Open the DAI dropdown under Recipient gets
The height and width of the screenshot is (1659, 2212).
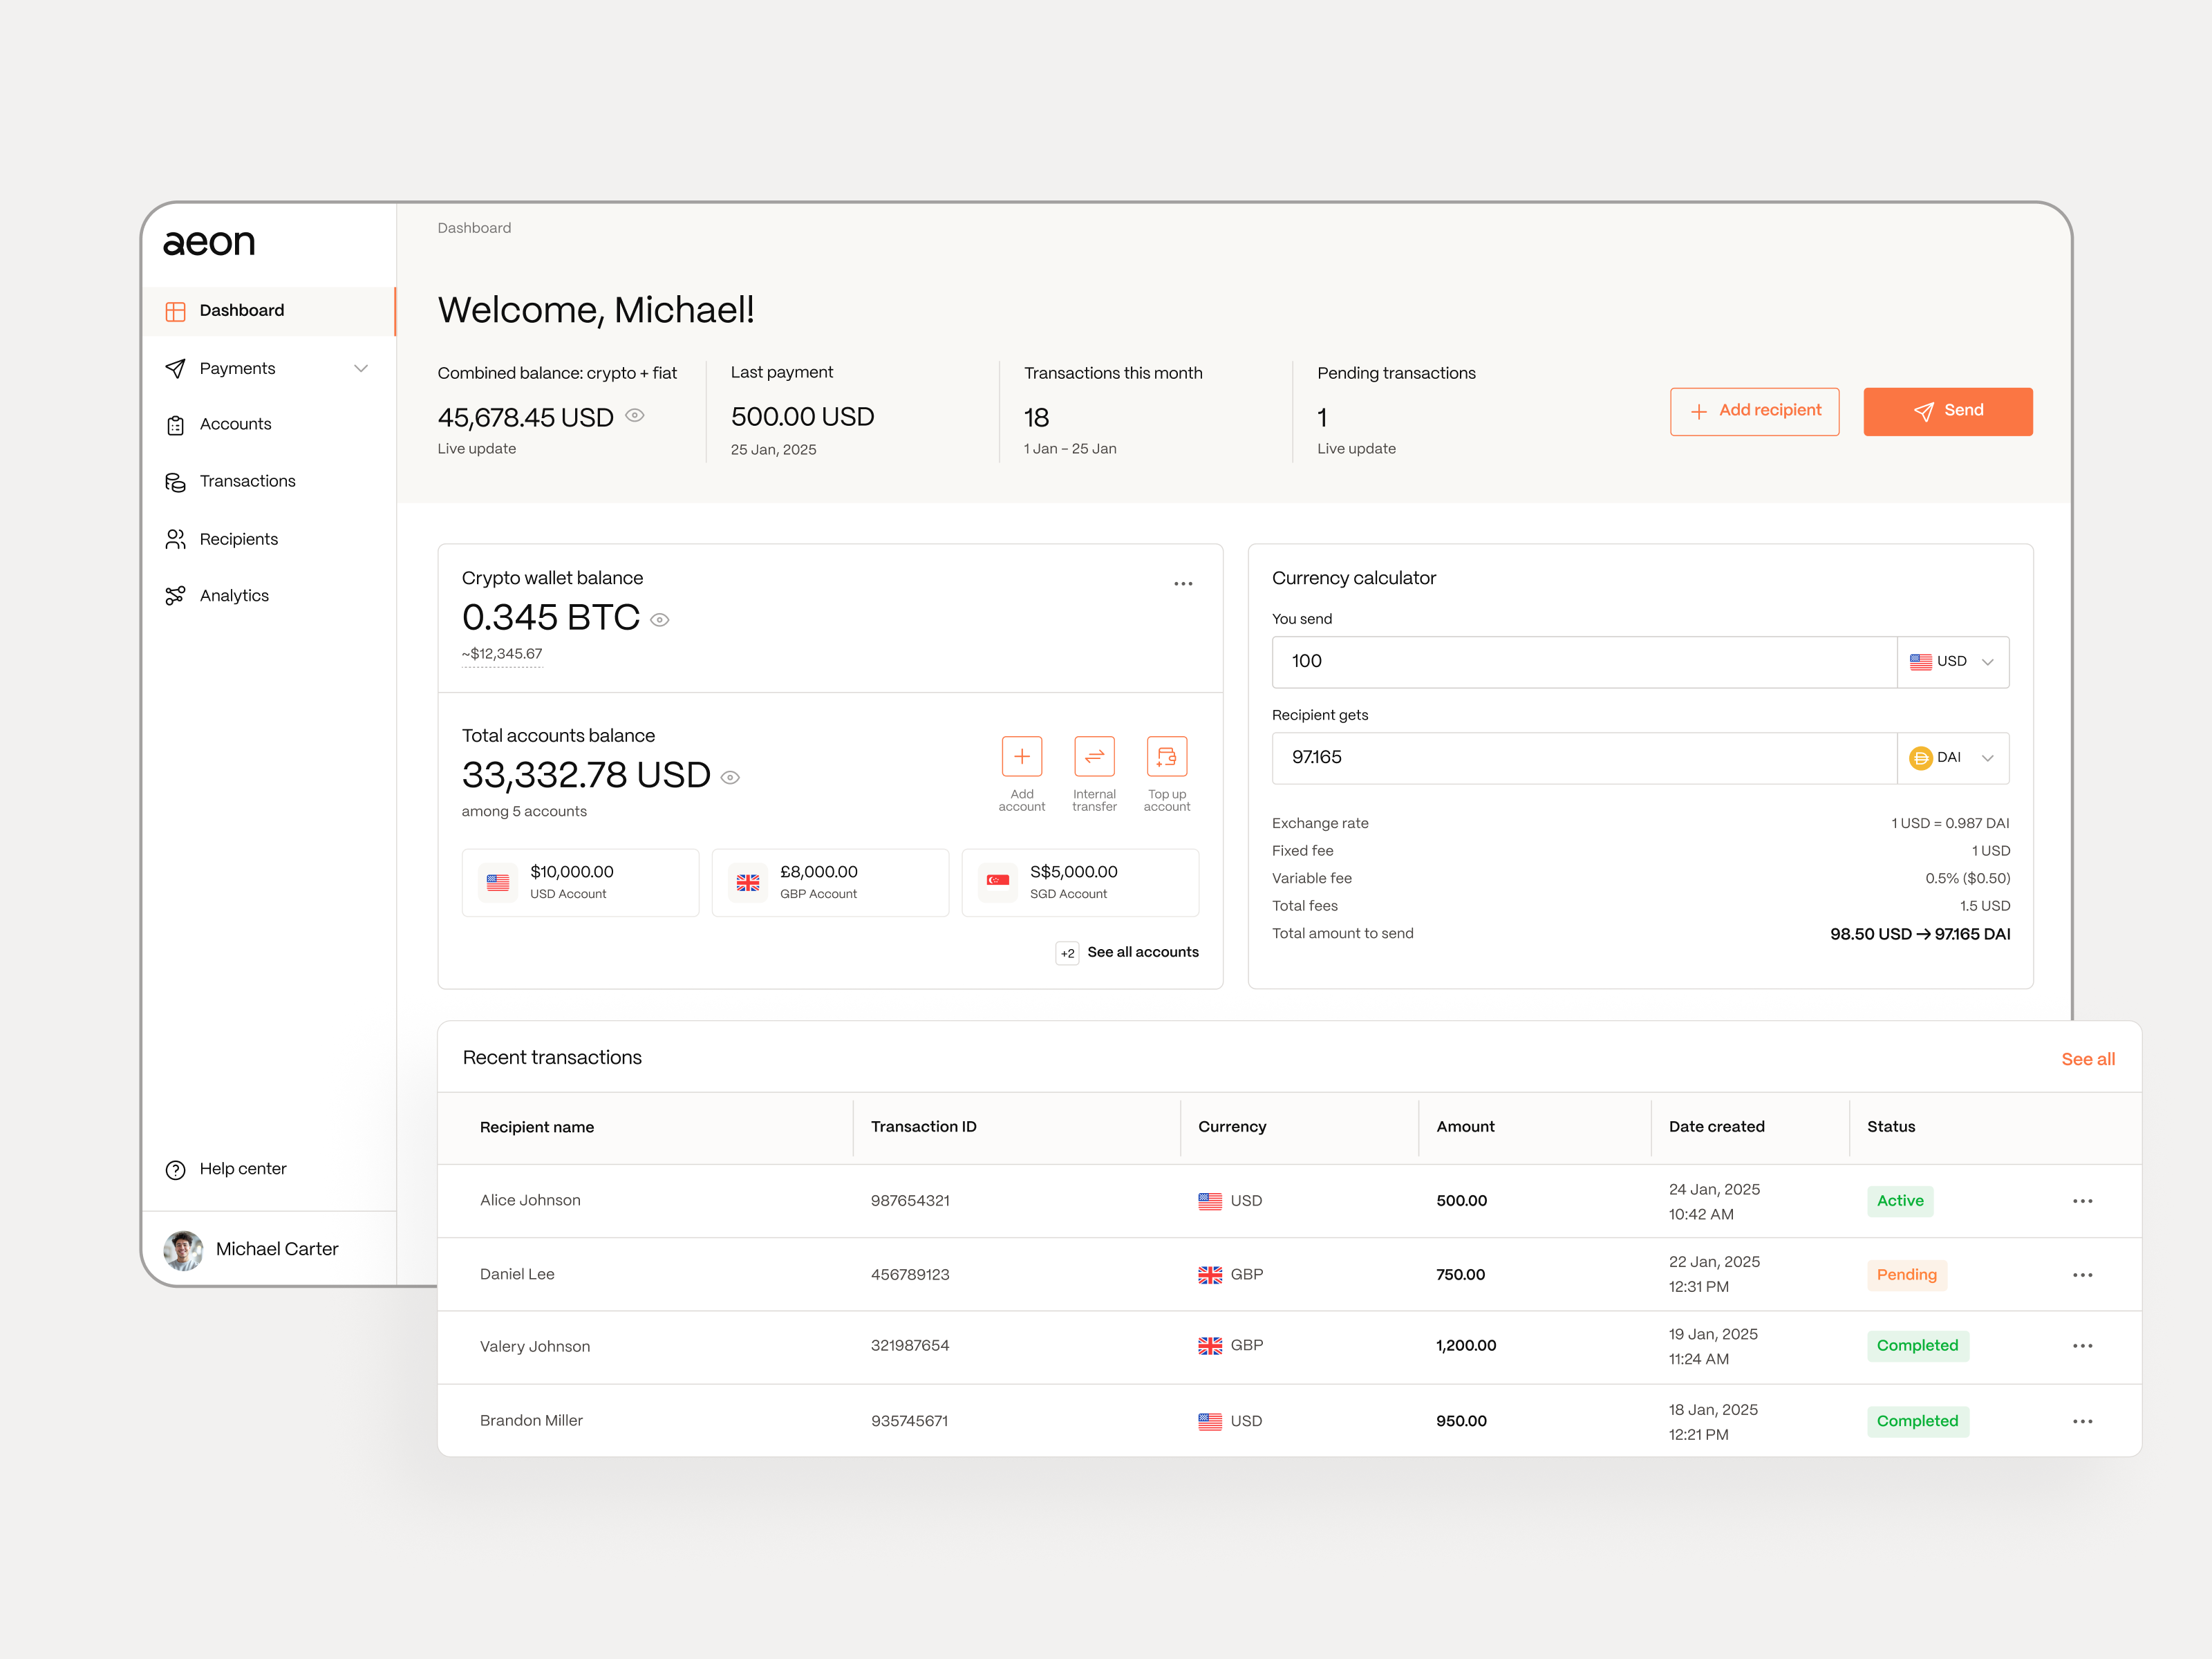(1953, 758)
